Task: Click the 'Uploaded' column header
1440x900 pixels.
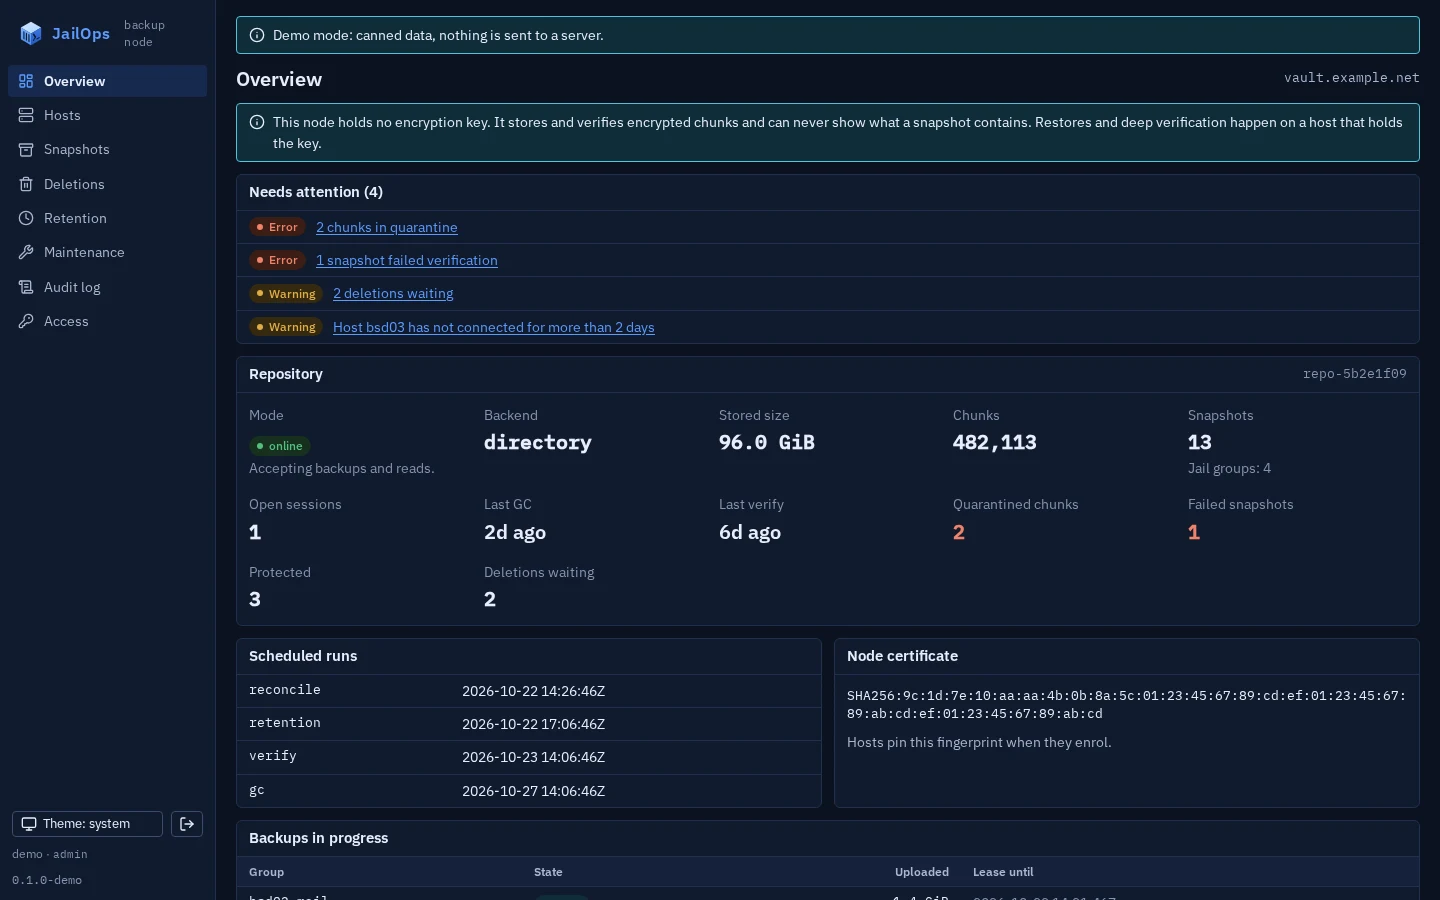Action: click(x=922, y=872)
